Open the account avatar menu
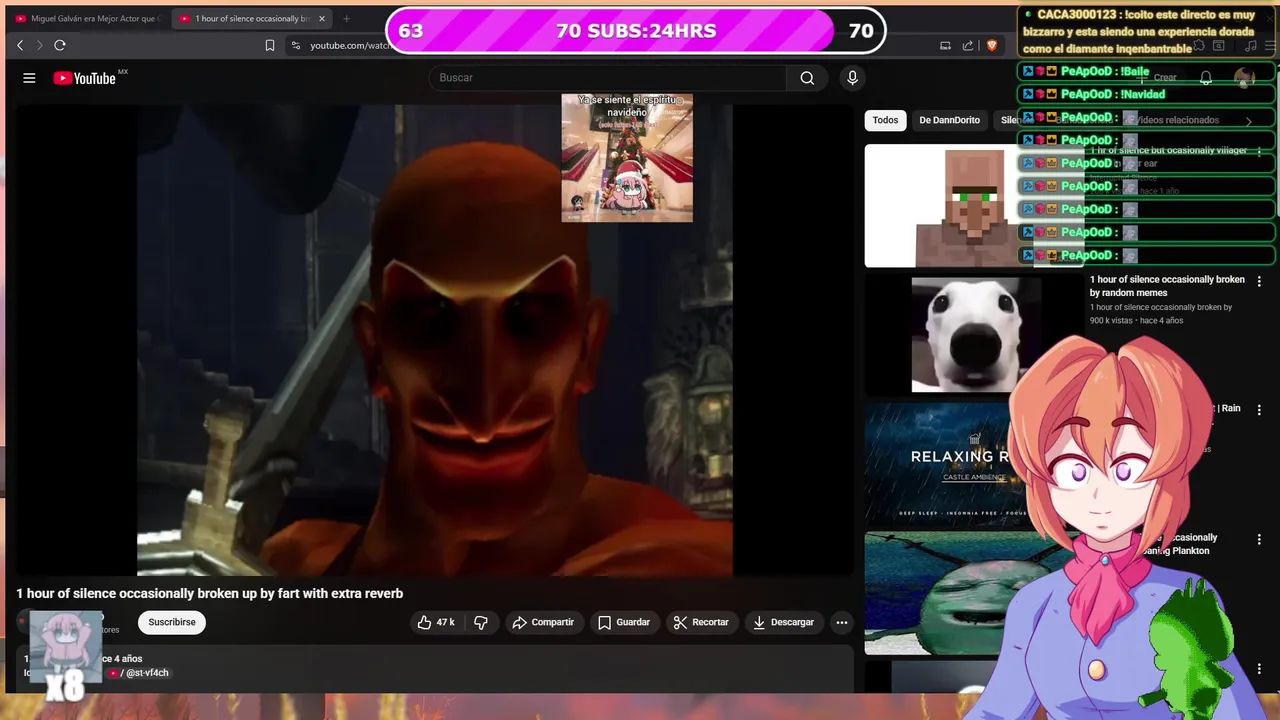The image size is (1280, 720). point(1245,78)
